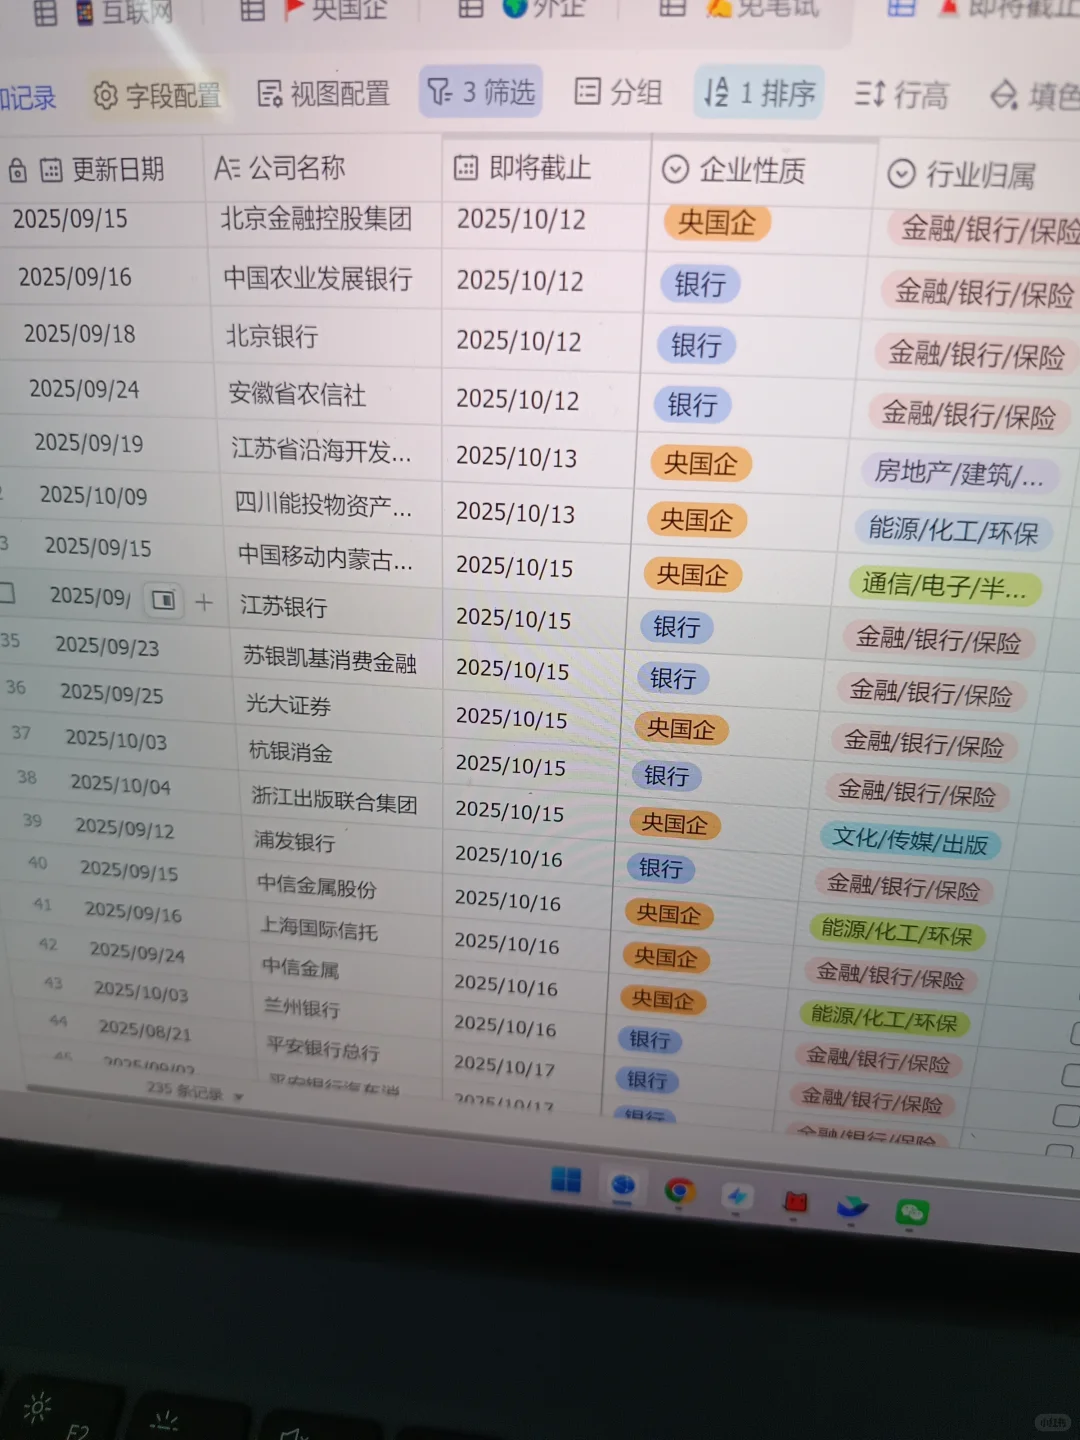The image size is (1080, 1440).
Task: Click 能源/化工/环保 tag in 四川能投 row
Action: 953,529
